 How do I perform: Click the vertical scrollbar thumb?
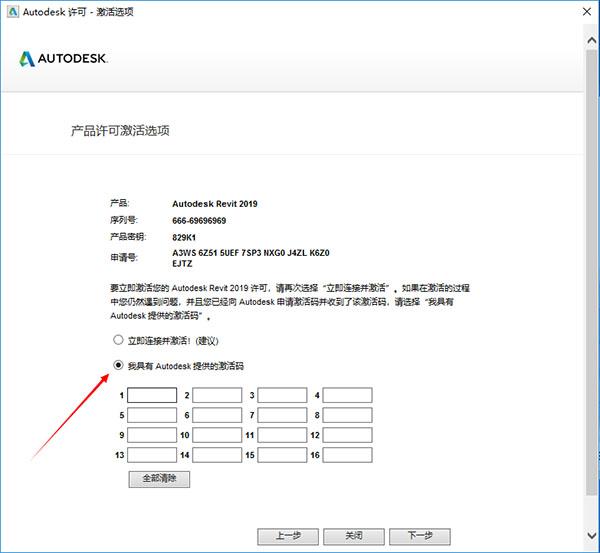(x=592, y=272)
